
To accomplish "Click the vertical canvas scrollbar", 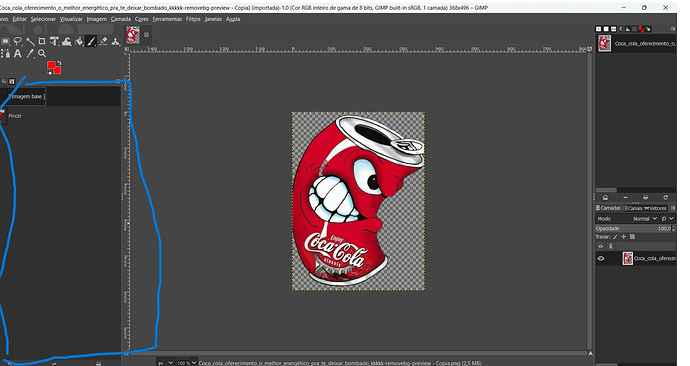I will click(x=590, y=200).
